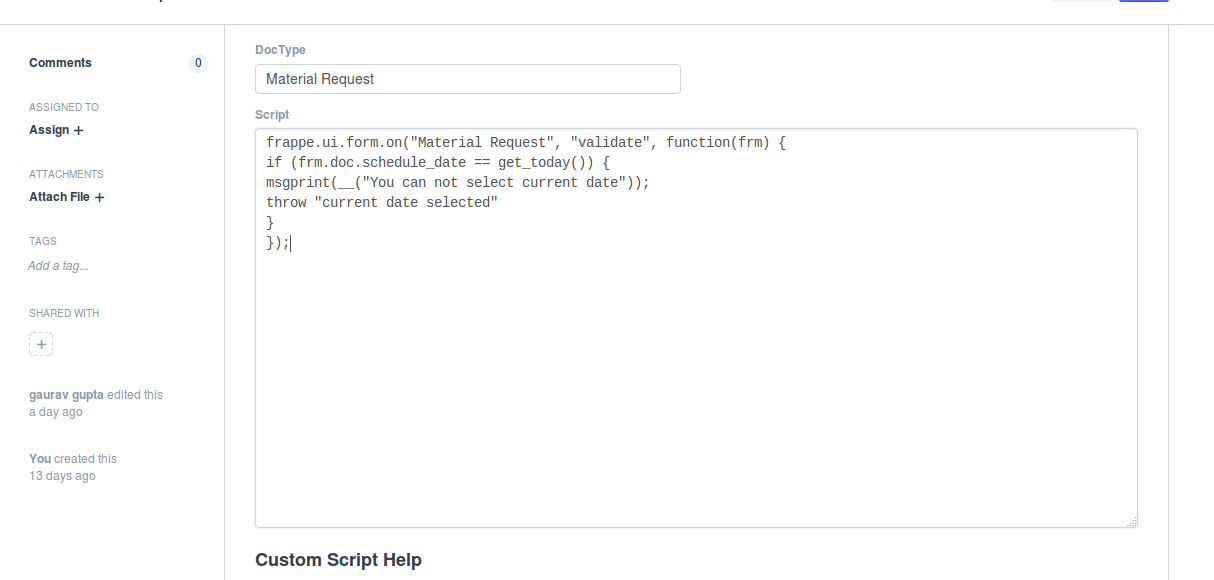The width and height of the screenshot is (1214, 580).
Task: Grab the Script textarea resize handle
Action: [1131, 521]
